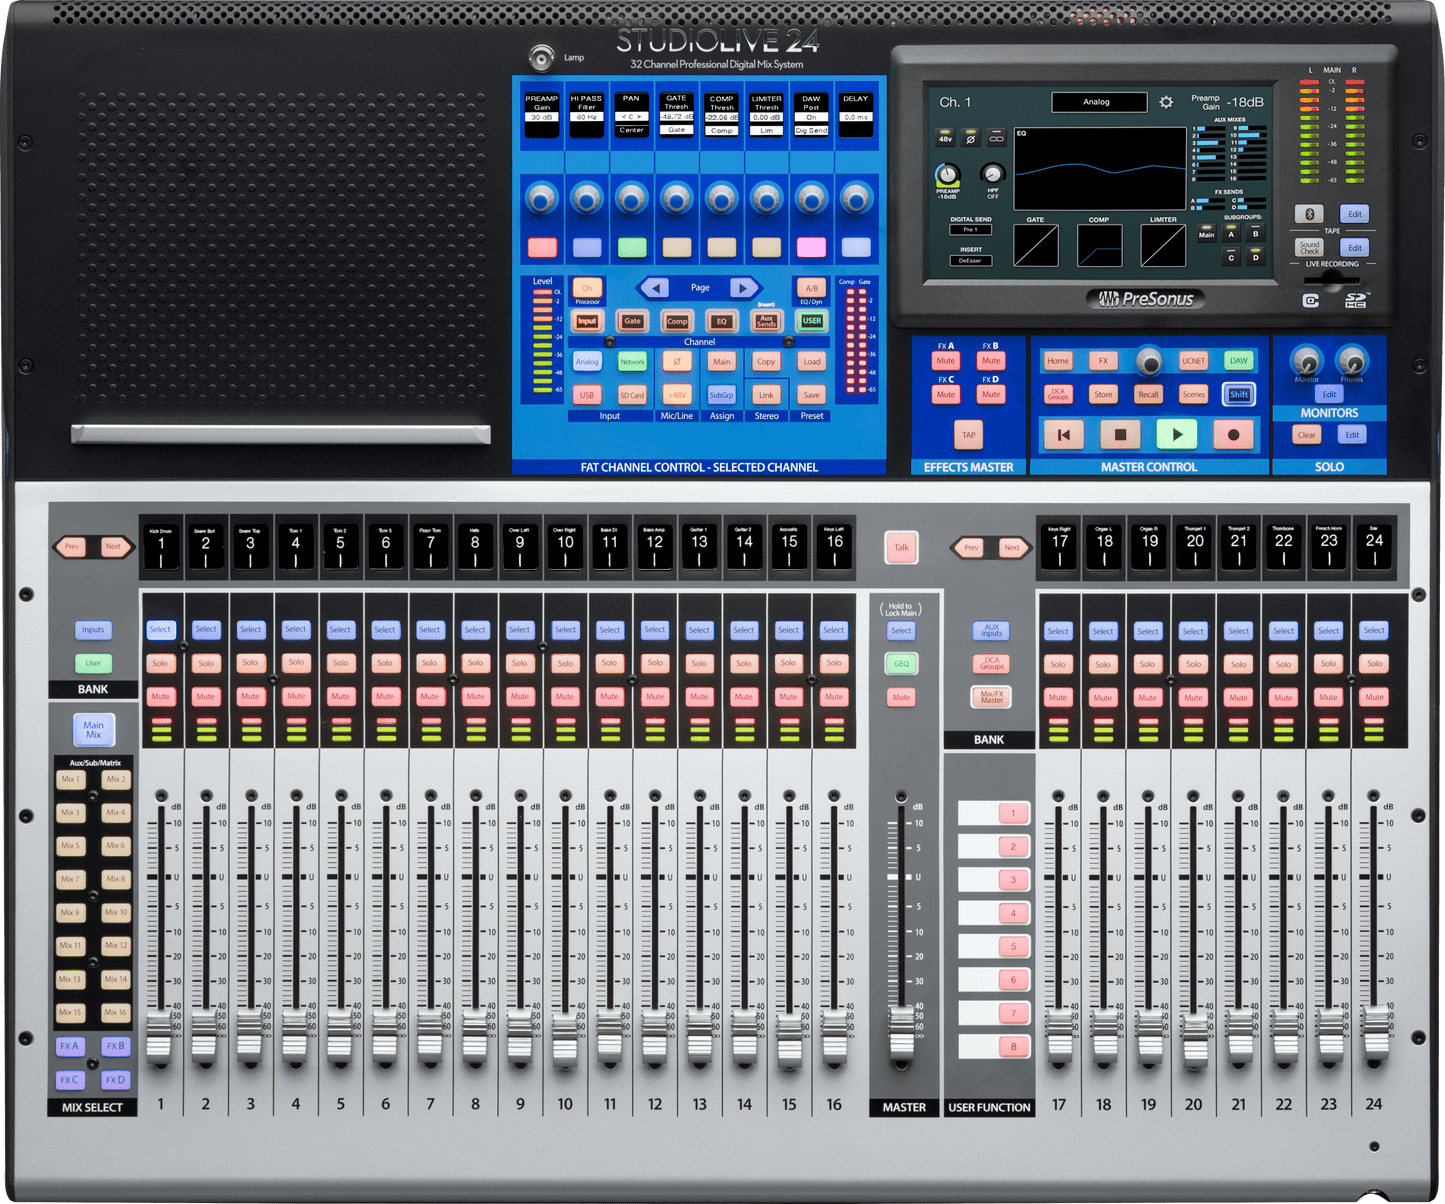Click the Lamp connector near the logo
Screen dimensions: 1445x1204
click(541, 58)
